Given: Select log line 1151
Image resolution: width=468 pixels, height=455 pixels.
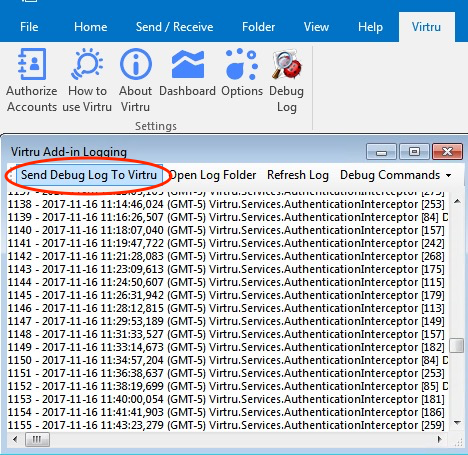Looking at the screenshot, I should (x=226, y=373).
